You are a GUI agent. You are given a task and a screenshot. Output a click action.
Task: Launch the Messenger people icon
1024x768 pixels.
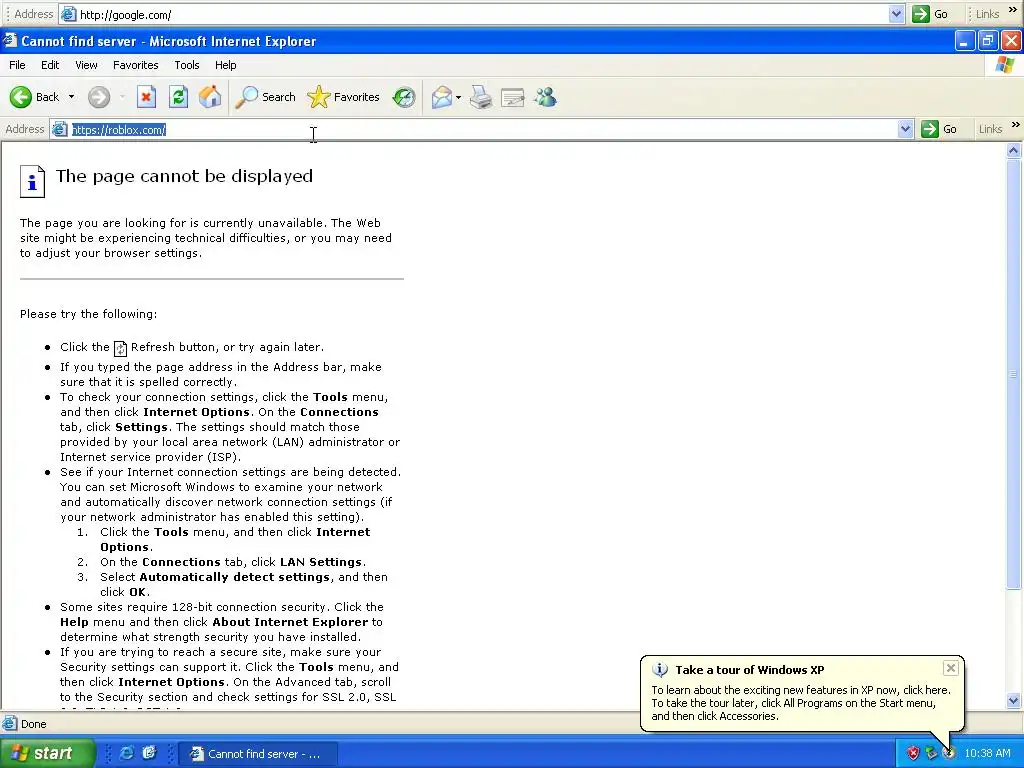coord(545,97)
